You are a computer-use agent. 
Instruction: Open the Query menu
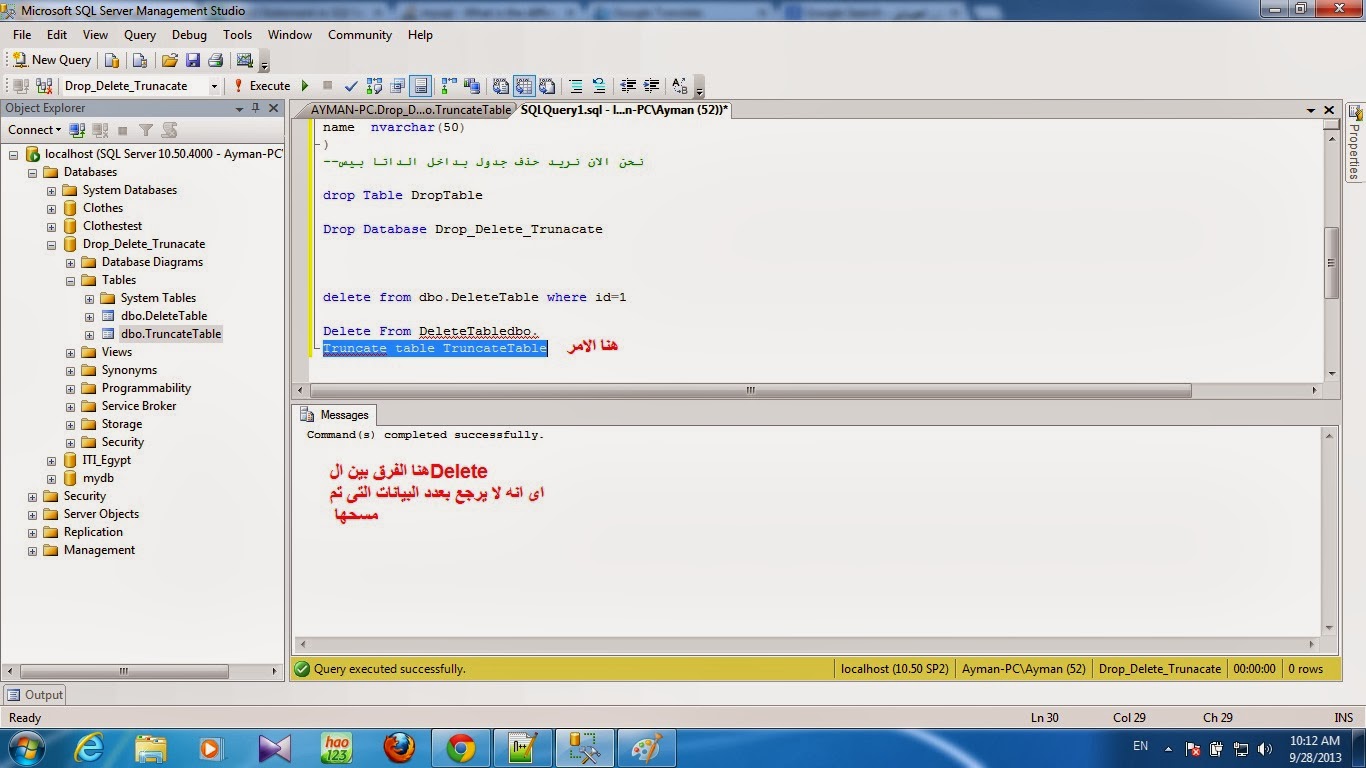point(139,34)
